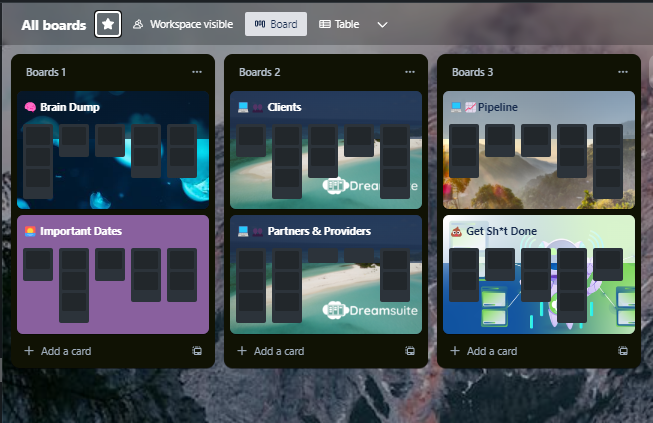
Task: Click the people emoji on Clients card
Action: pos(258,107)
